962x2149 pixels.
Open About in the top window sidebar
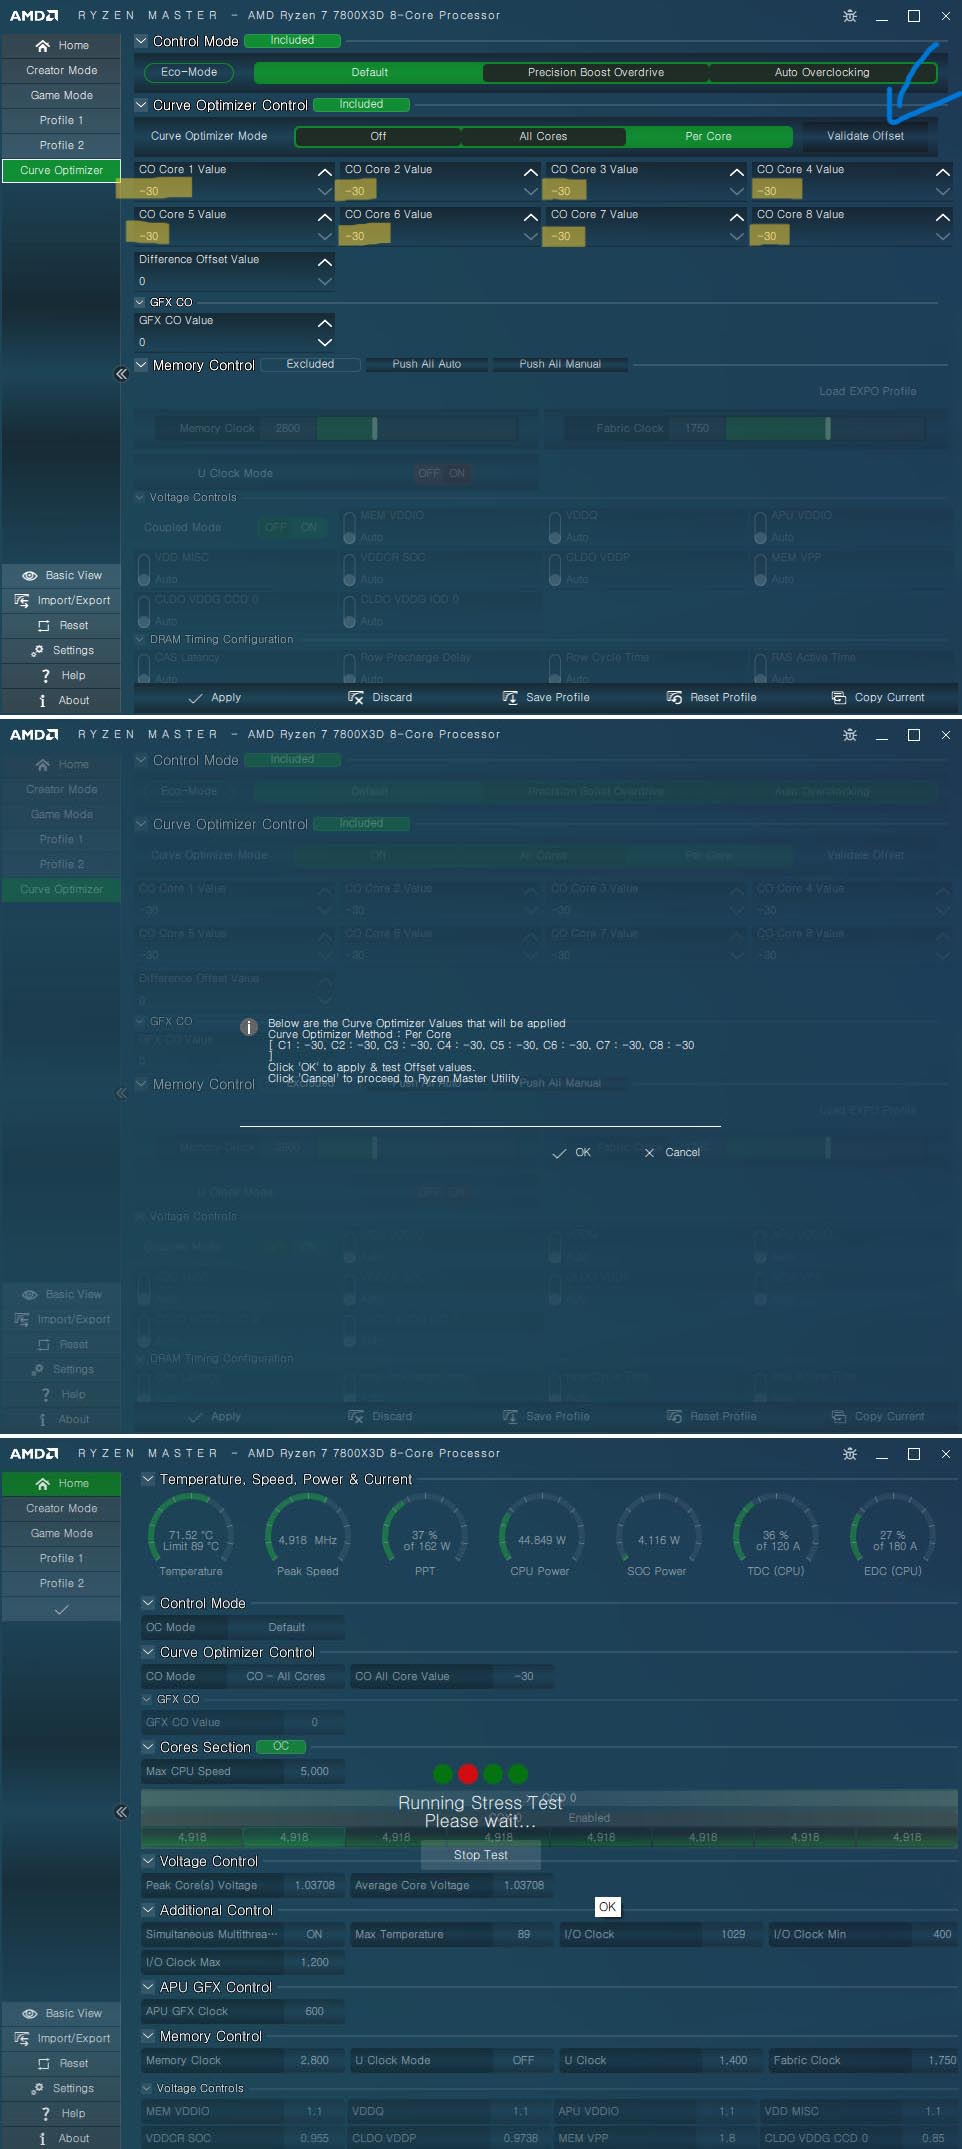(x=61, y=700)
